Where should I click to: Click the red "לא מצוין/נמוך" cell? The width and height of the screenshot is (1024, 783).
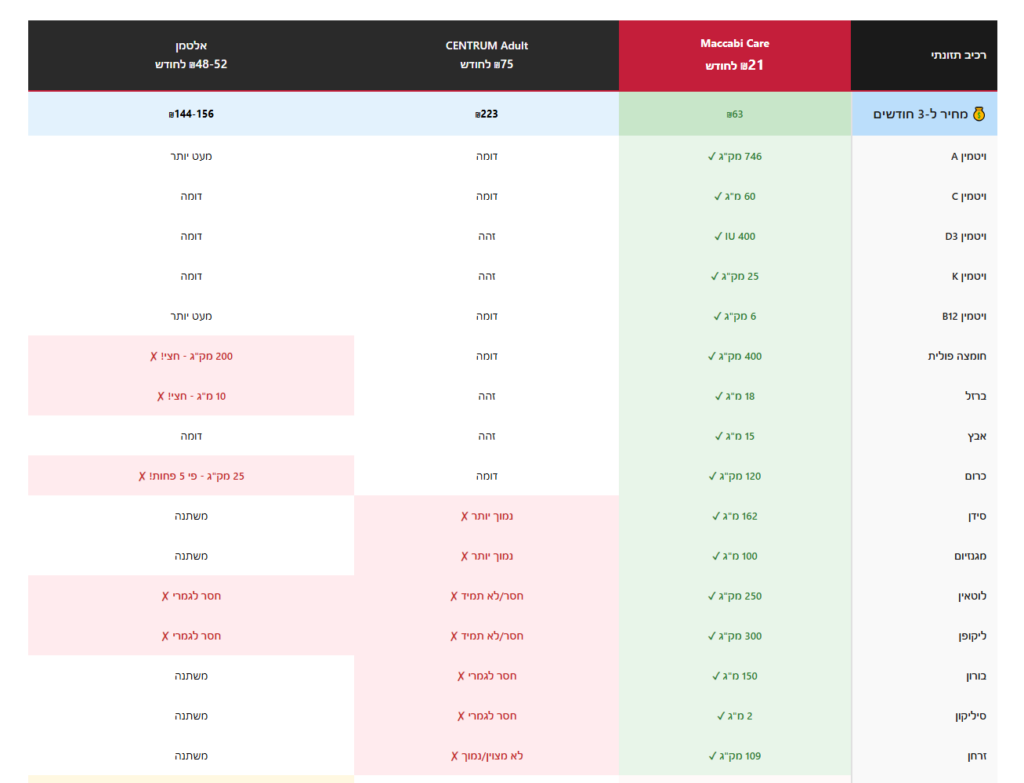[487, 756]
